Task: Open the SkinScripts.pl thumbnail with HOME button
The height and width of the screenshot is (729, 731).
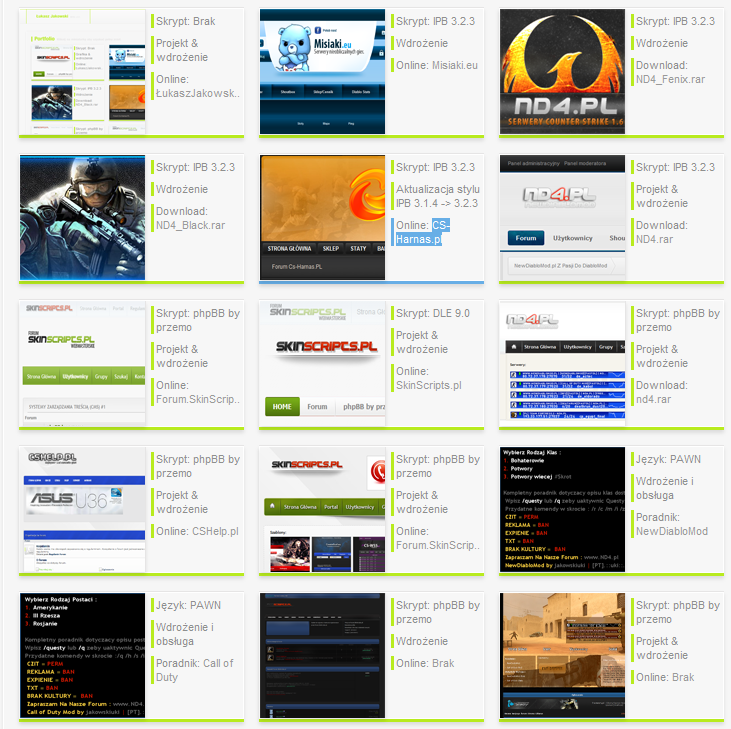Action: click(x=323, y=364)
